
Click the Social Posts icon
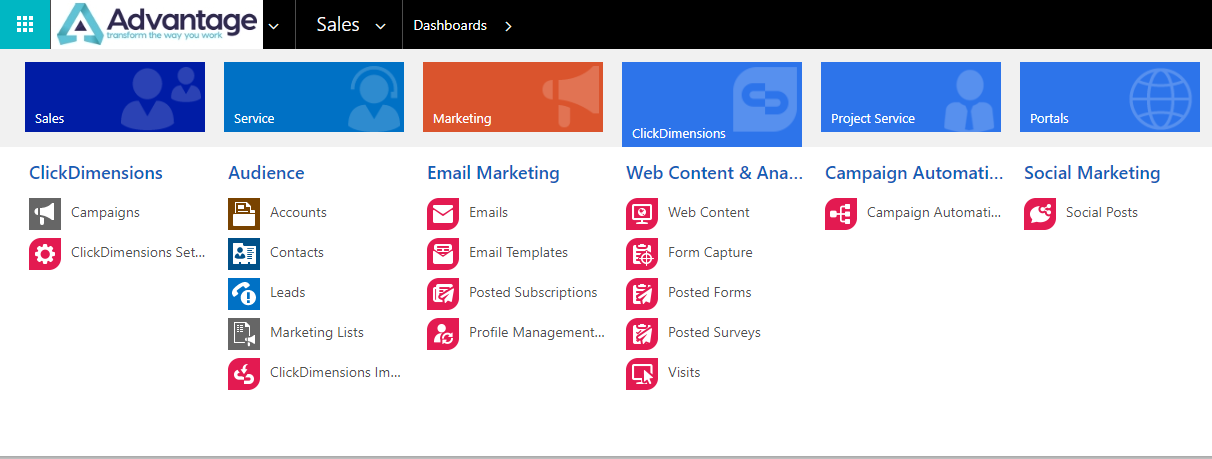(1040, 214)
